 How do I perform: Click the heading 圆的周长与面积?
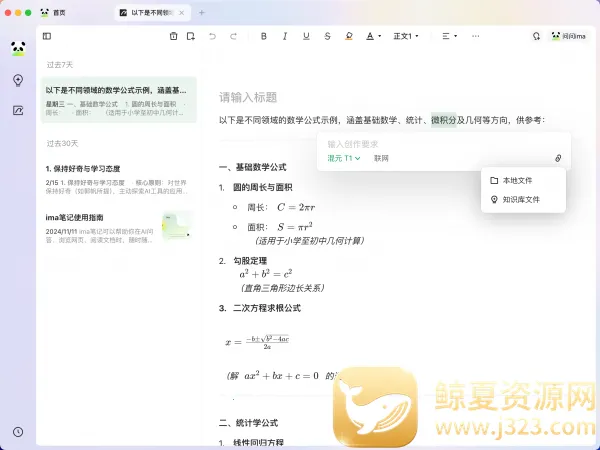tap(262, 188)
